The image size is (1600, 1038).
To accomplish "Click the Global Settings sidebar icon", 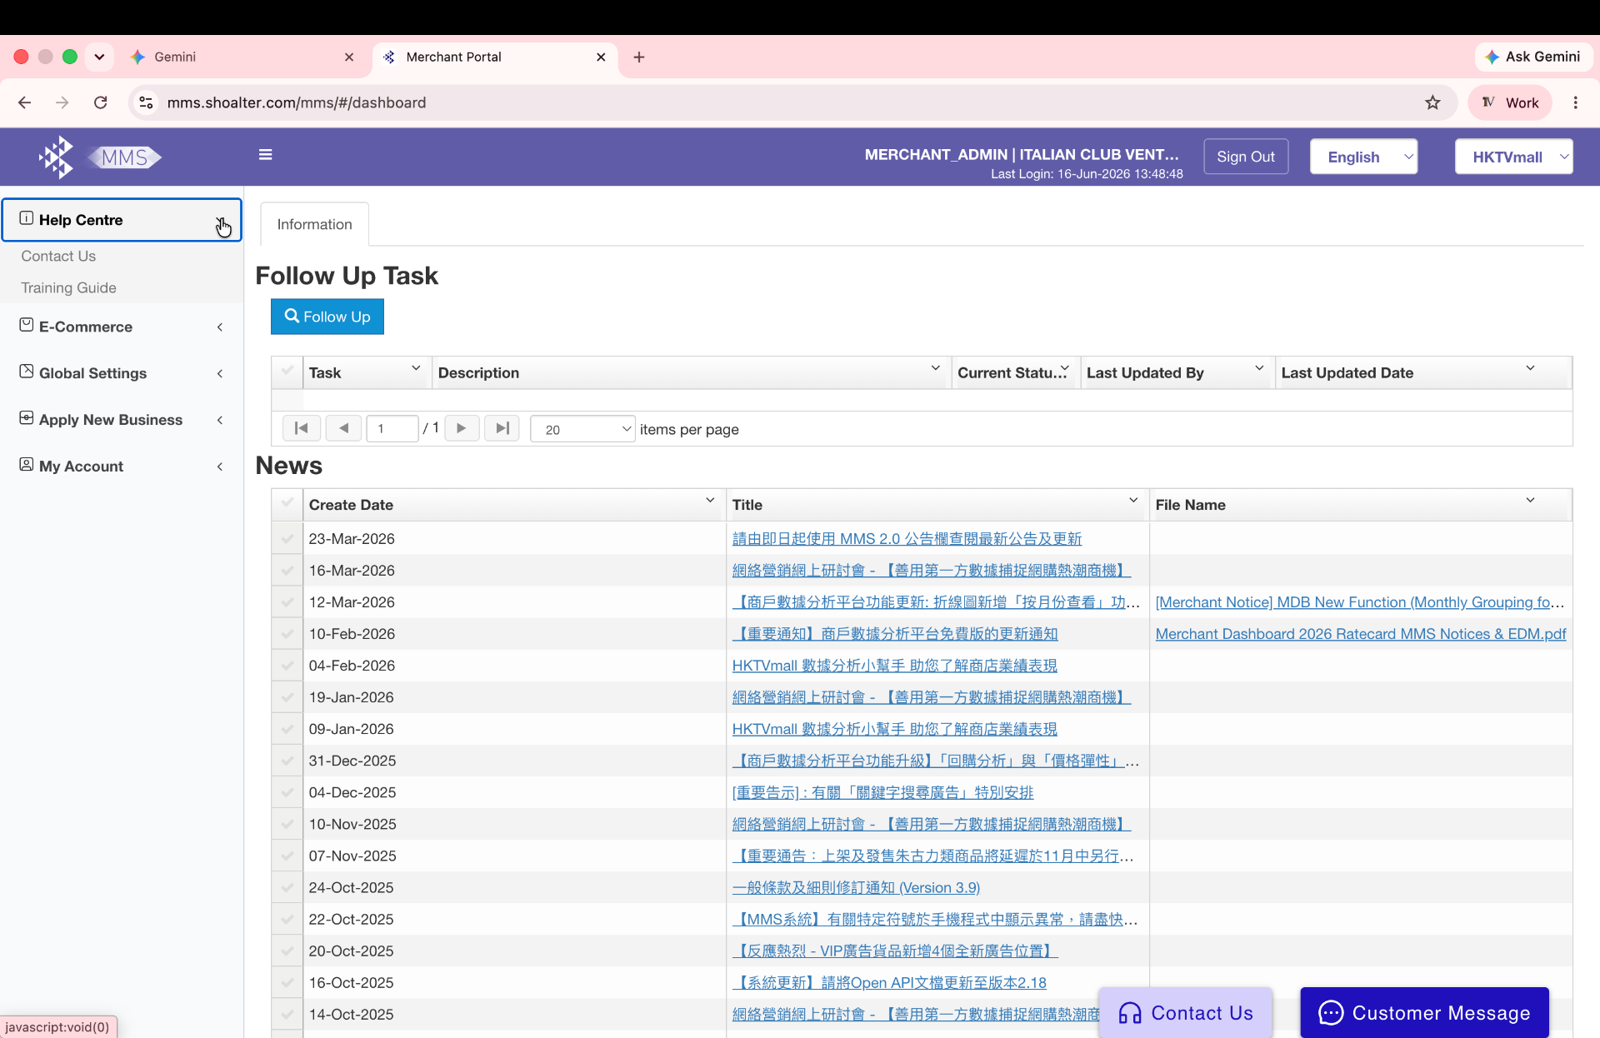I will [x=26, y=371].
